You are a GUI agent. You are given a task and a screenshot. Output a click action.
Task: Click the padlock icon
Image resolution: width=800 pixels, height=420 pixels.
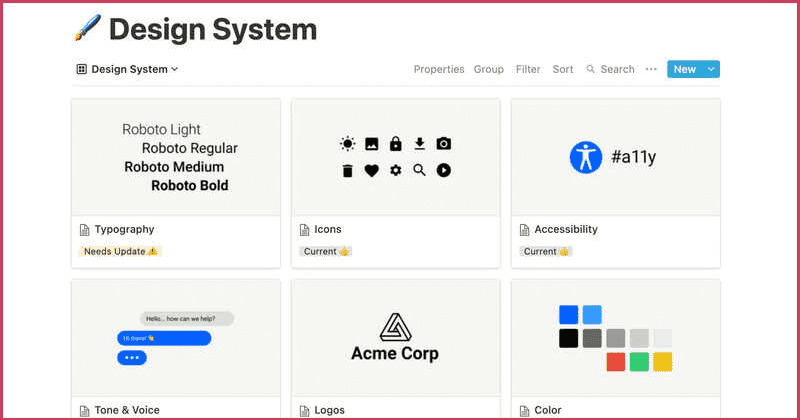395,144
